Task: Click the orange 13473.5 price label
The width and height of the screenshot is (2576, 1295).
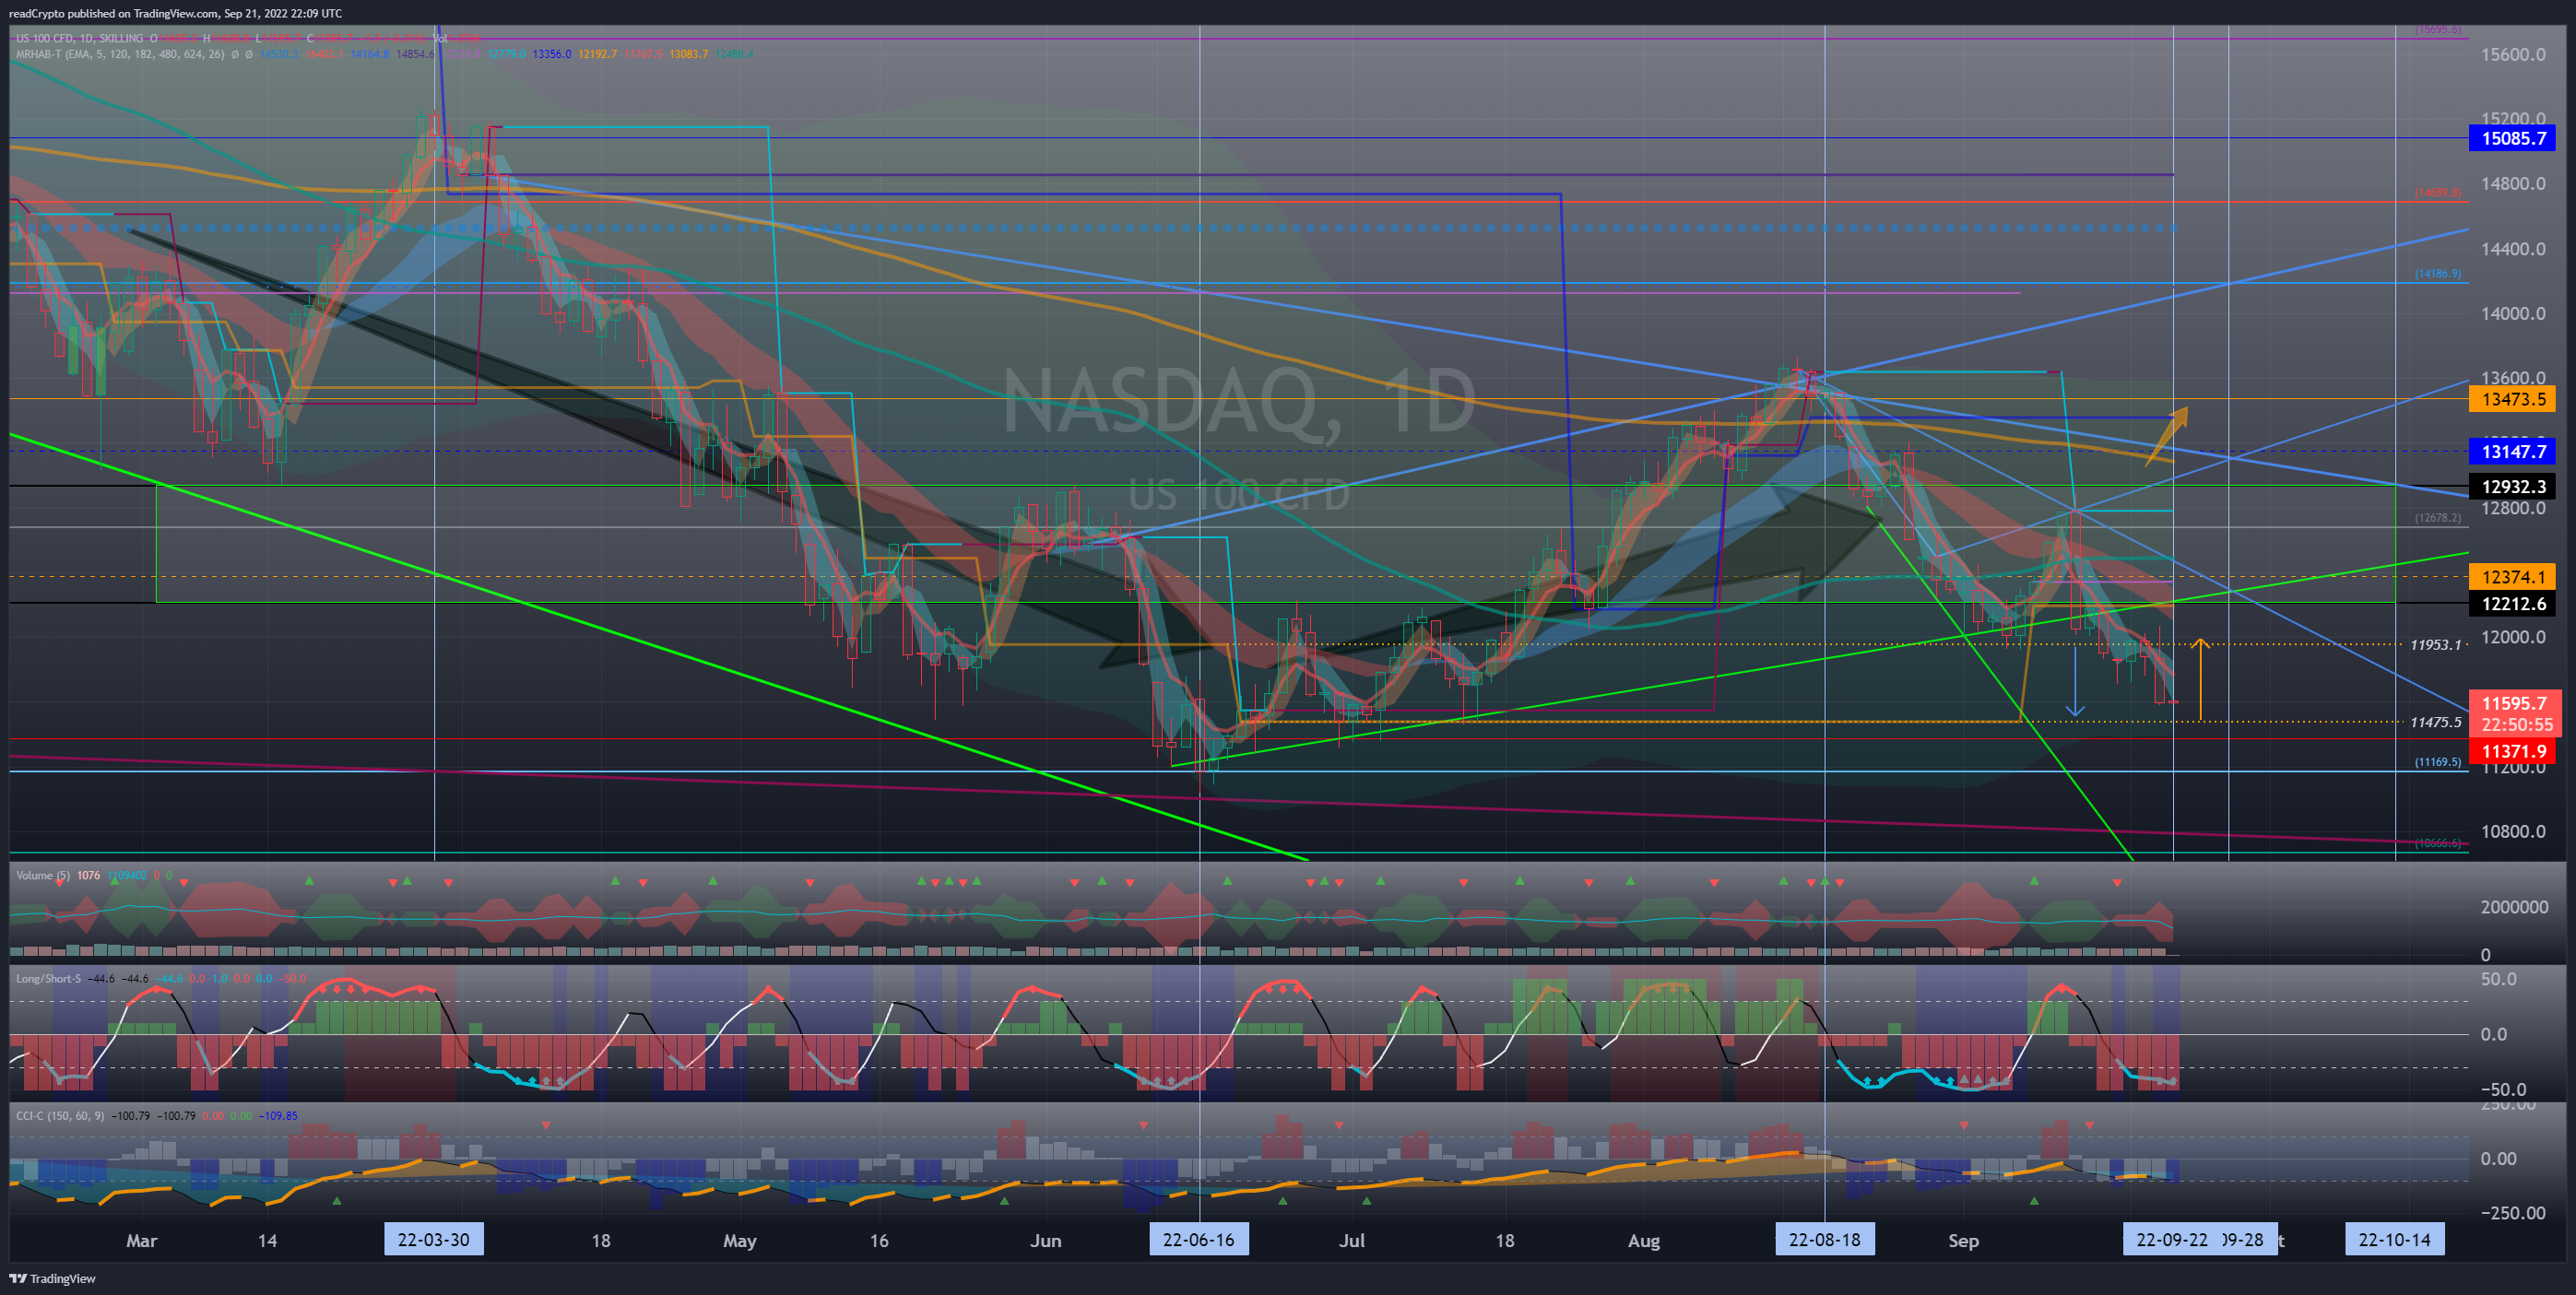Action: [2512, 399]
